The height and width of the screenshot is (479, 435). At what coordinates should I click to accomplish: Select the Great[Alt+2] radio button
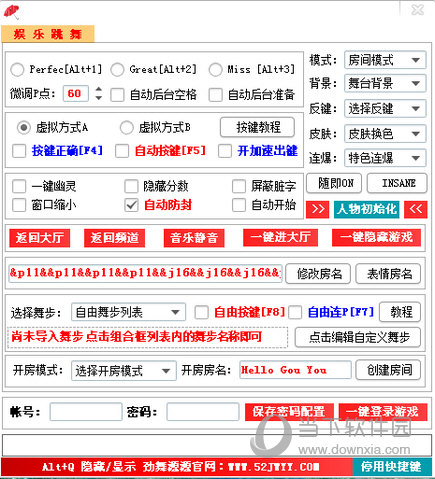pyautogui.click(x=117, y=70)
